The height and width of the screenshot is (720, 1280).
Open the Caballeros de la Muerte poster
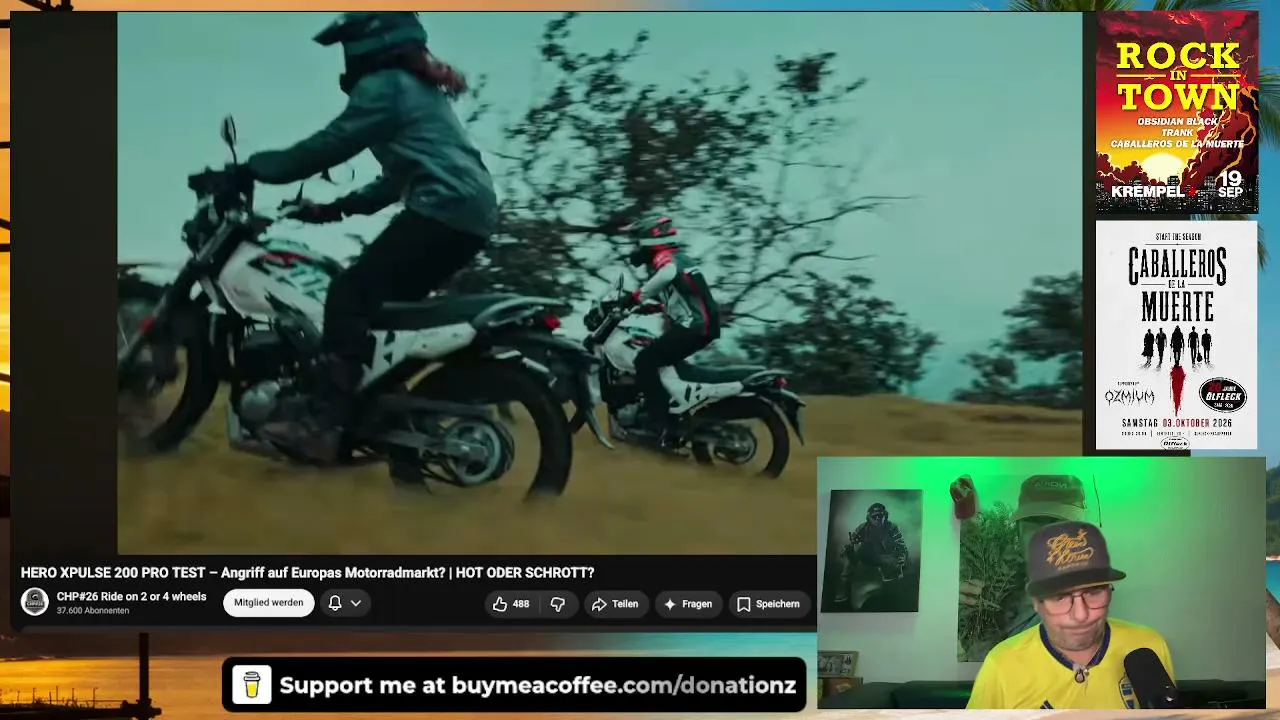click(1177, 335)
